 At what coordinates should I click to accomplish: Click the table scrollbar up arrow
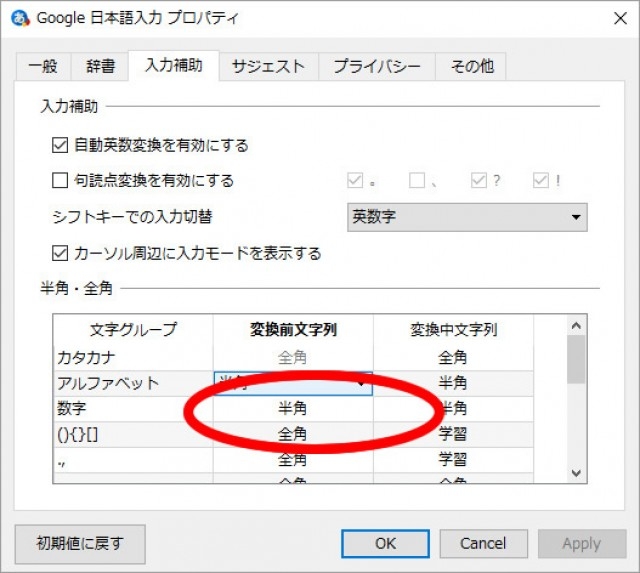[x=576, y=326]
